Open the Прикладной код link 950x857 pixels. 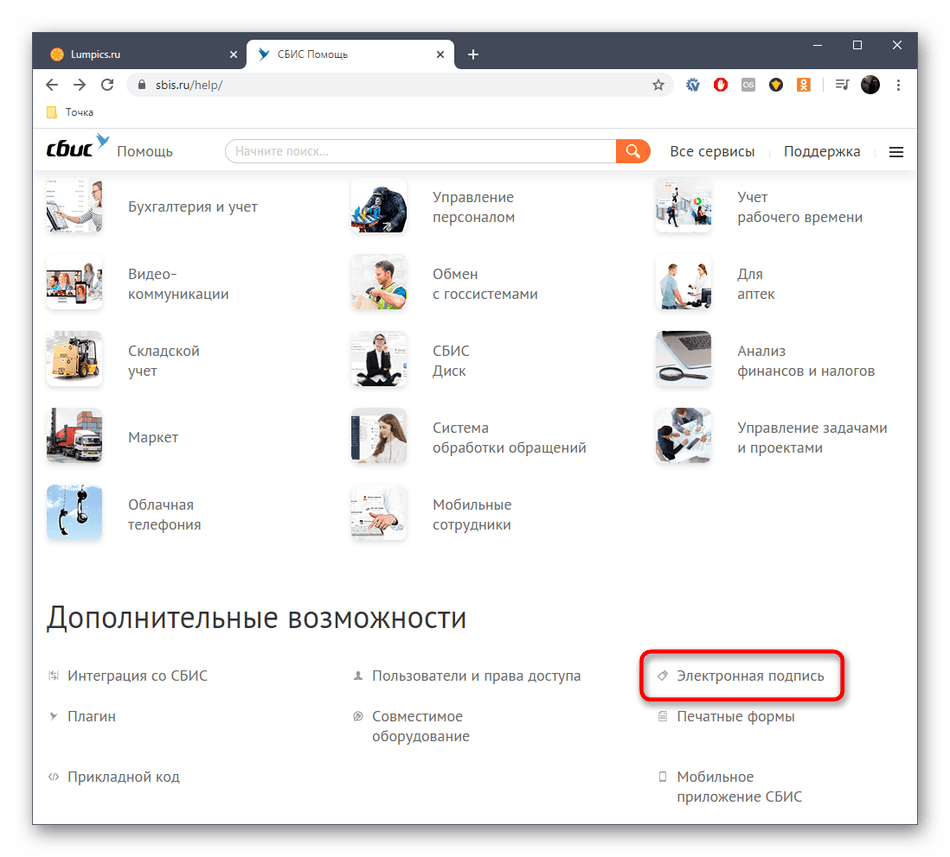tap(124, 776)
